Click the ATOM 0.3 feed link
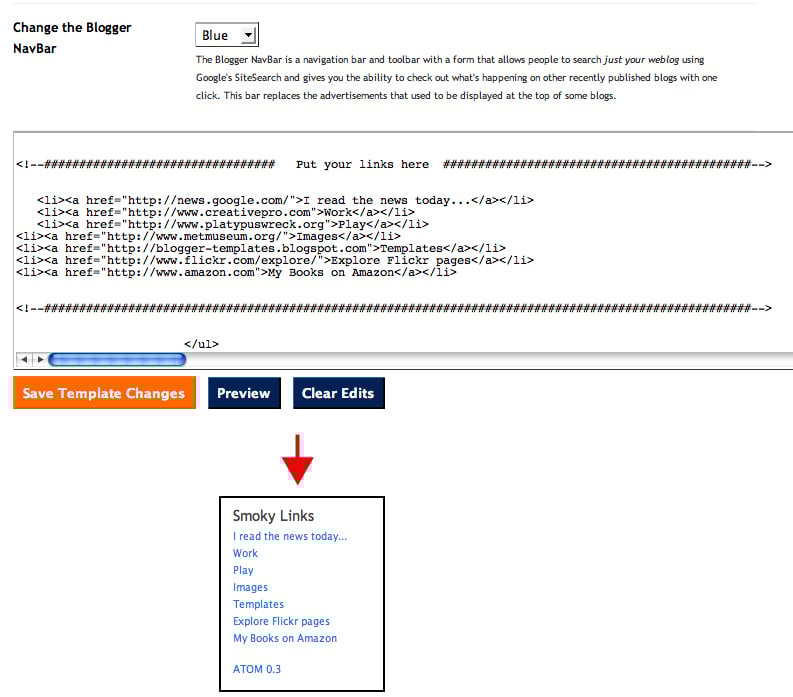The width and height of the screenshot is (793, 697). click(x=257, y=668)
